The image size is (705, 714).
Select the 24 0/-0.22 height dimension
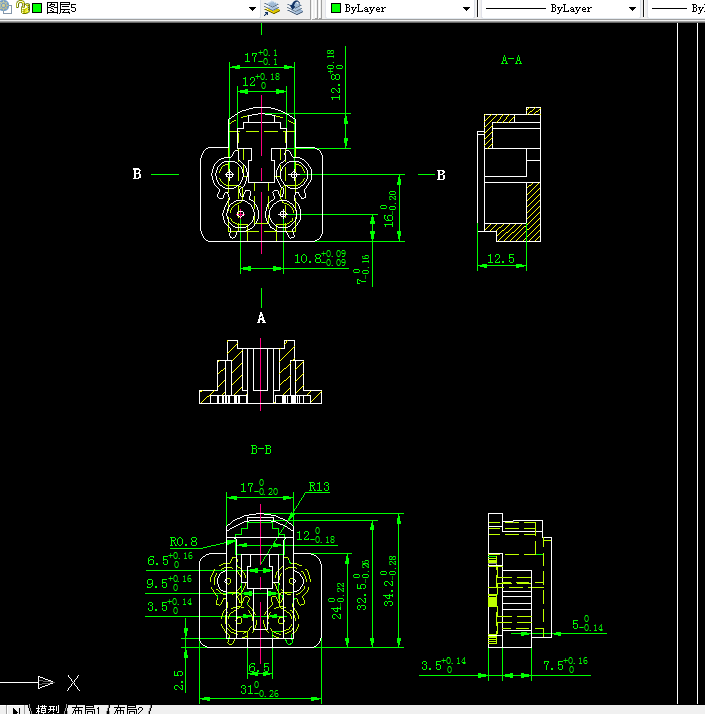coord(337,602)
